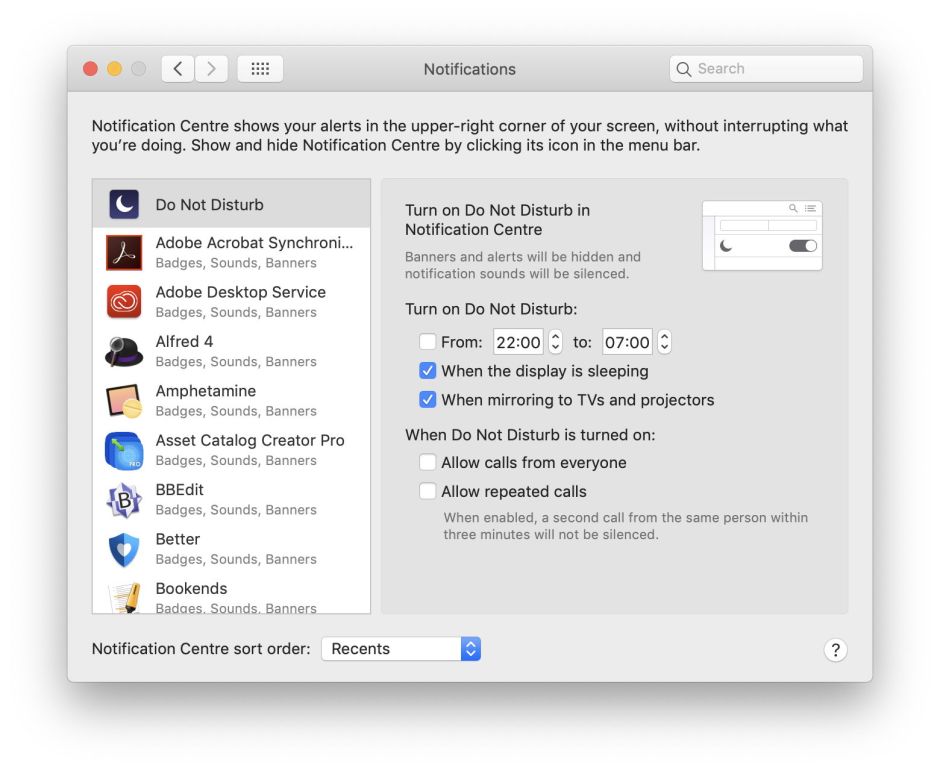This screenshot has height=771, width=940.
Task: Uncheck When the display is sleeping
Action: point(428,371)
